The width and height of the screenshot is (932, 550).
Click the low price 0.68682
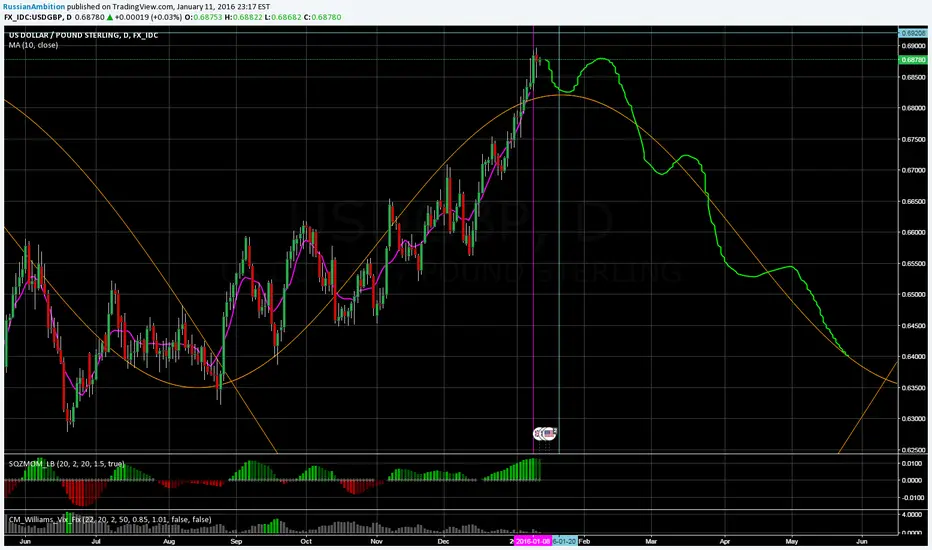(286, 17)
